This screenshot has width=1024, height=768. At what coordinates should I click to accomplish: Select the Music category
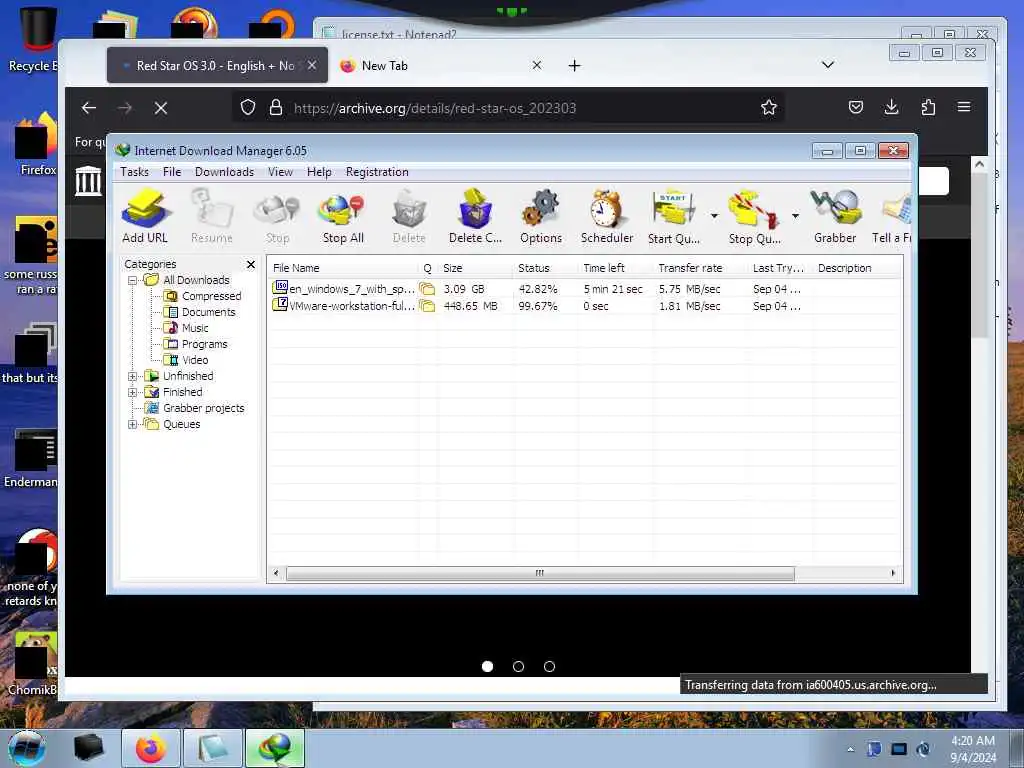187,328
